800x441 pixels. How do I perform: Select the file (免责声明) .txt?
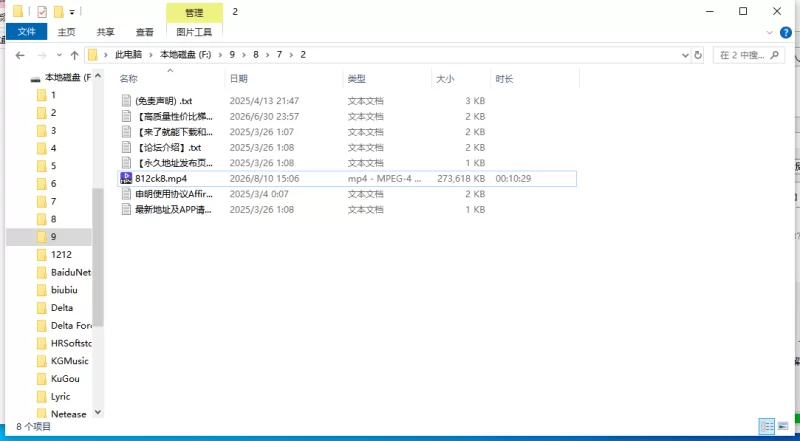coord(163,101)
